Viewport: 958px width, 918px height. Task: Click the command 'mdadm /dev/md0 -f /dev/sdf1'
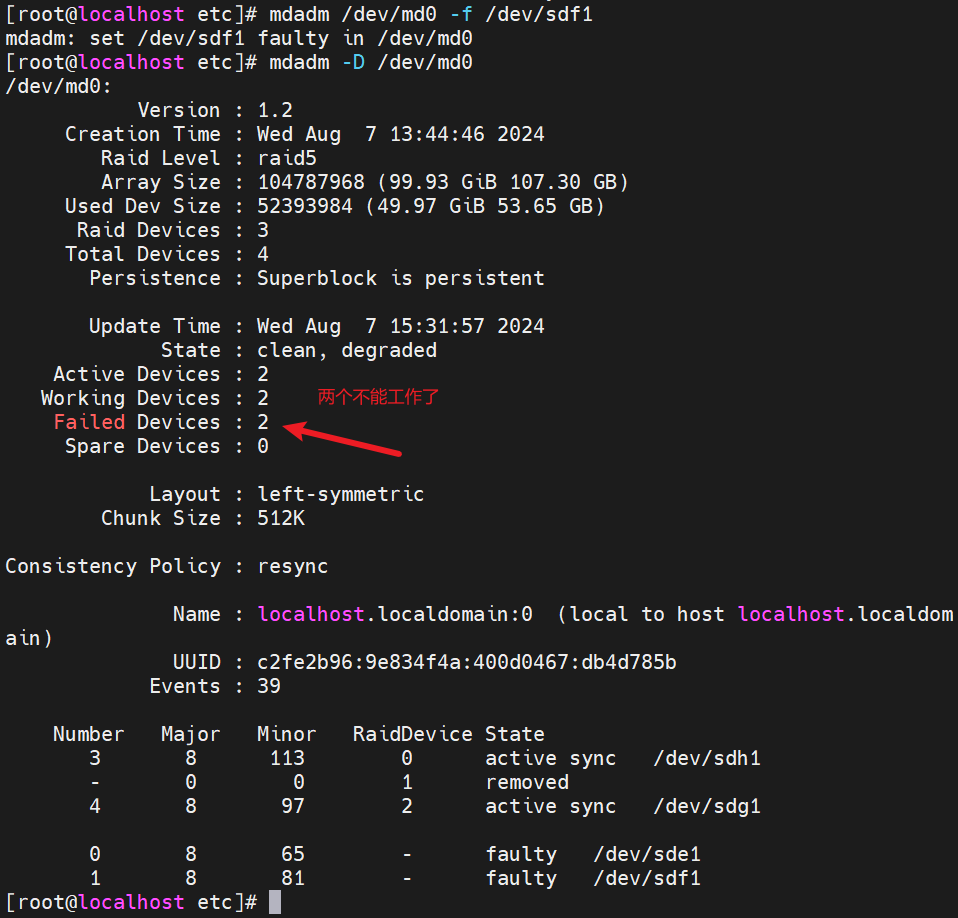point(431,14)
